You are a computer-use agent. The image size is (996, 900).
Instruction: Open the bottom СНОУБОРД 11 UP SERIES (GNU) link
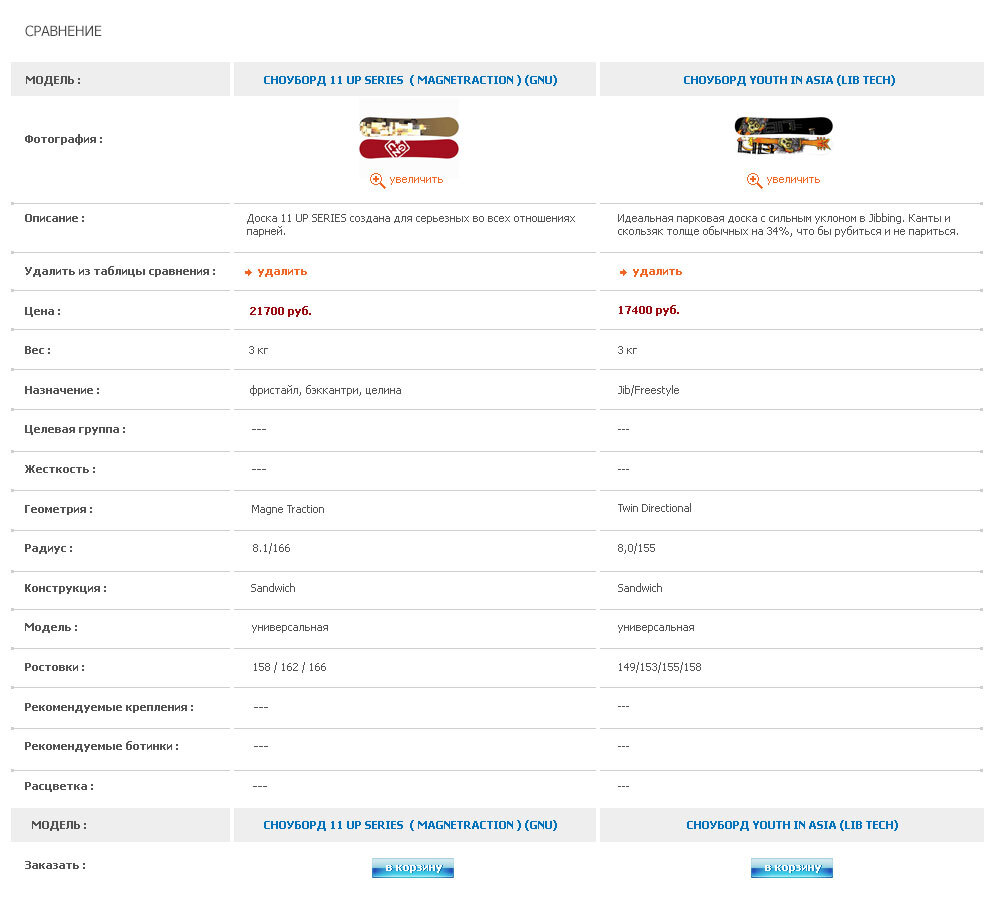coord(410,825)
